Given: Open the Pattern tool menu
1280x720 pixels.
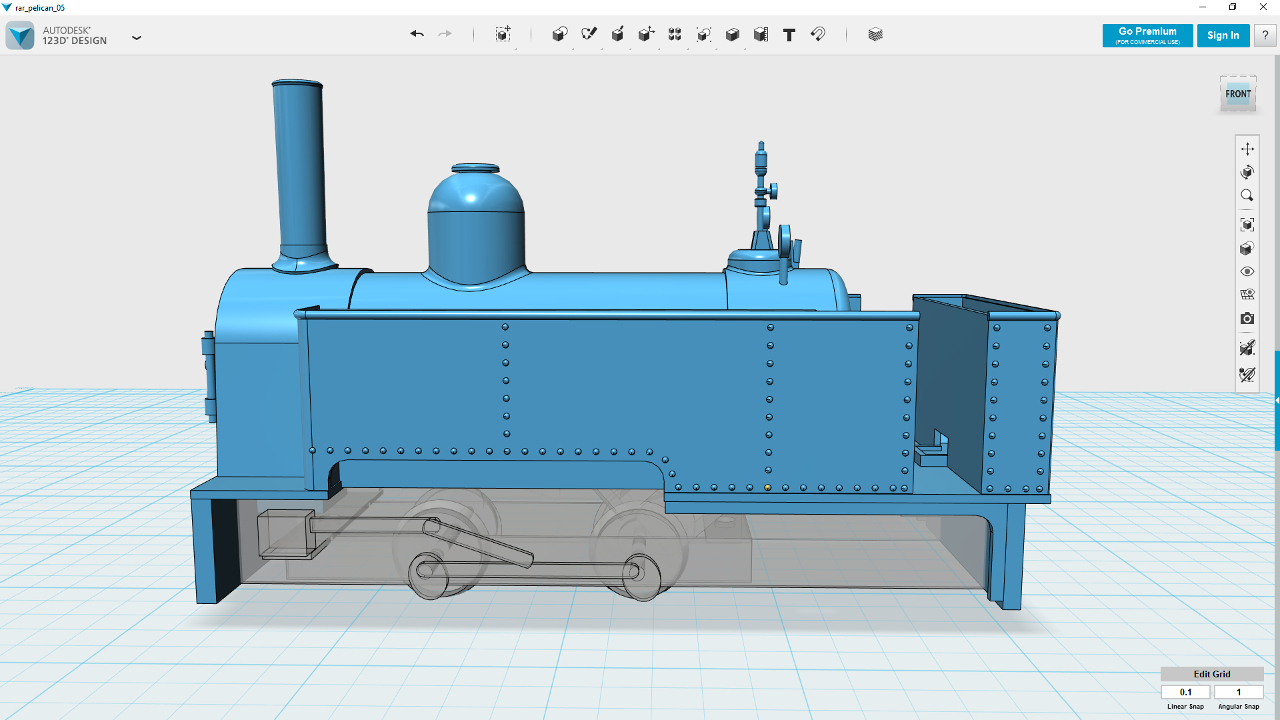Looking at the screenshot, I should [675, 34].
